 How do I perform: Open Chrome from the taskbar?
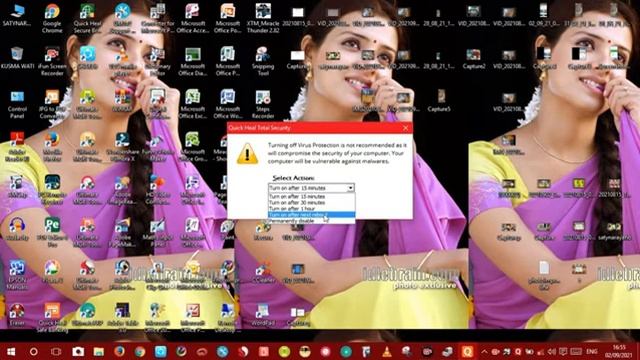(x=140, y=351)
